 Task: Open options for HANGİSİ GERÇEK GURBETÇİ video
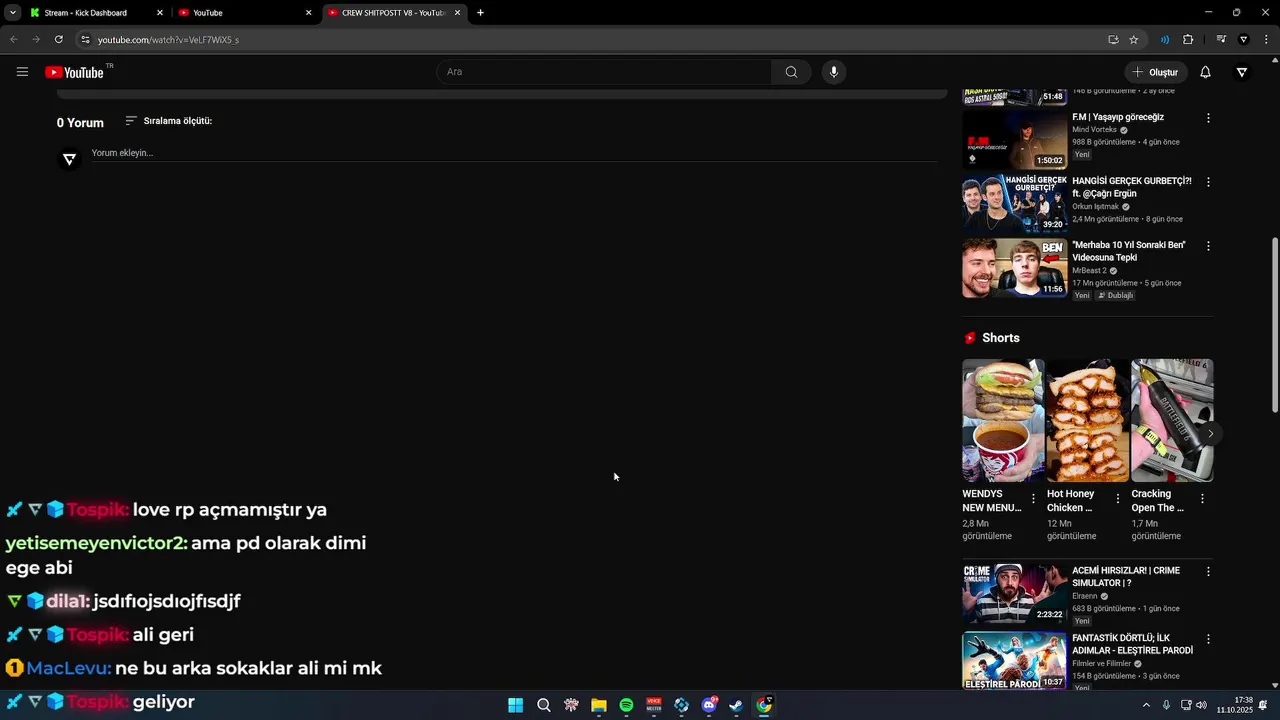pos(1208,182)
